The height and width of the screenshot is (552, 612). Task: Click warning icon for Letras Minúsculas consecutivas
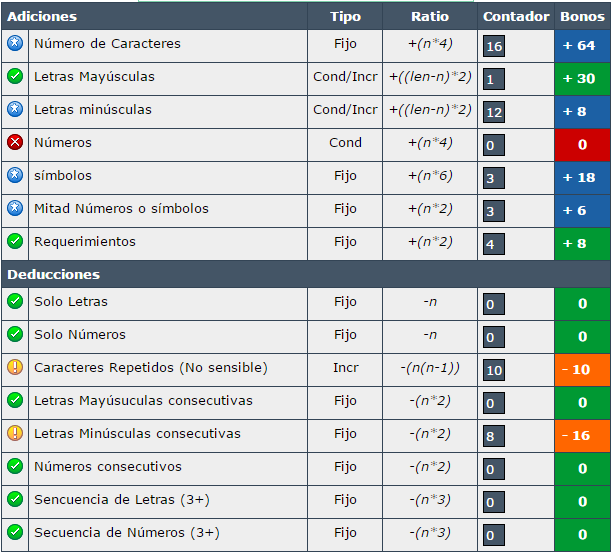[15, 433]
